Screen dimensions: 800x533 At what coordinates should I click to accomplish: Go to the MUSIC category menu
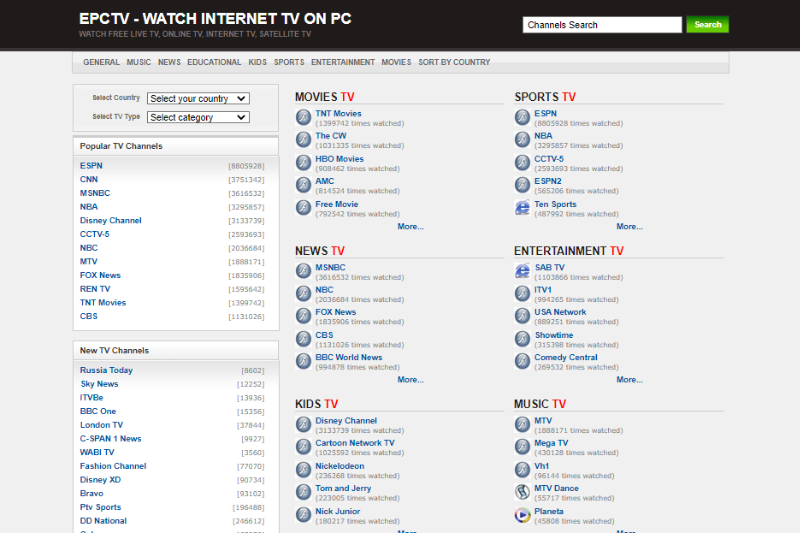tap(139, 62)
